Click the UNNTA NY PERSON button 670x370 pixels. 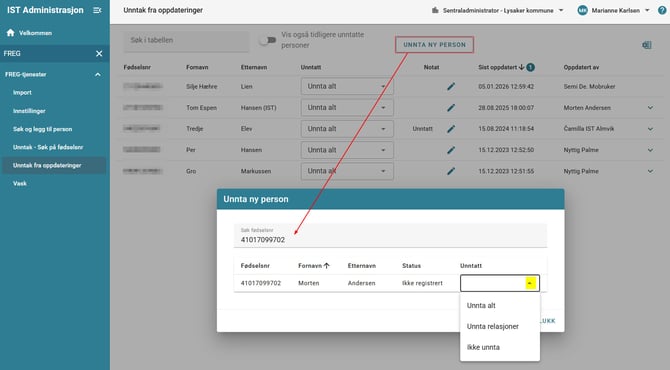pyautogui.click(x=434, y=44)
